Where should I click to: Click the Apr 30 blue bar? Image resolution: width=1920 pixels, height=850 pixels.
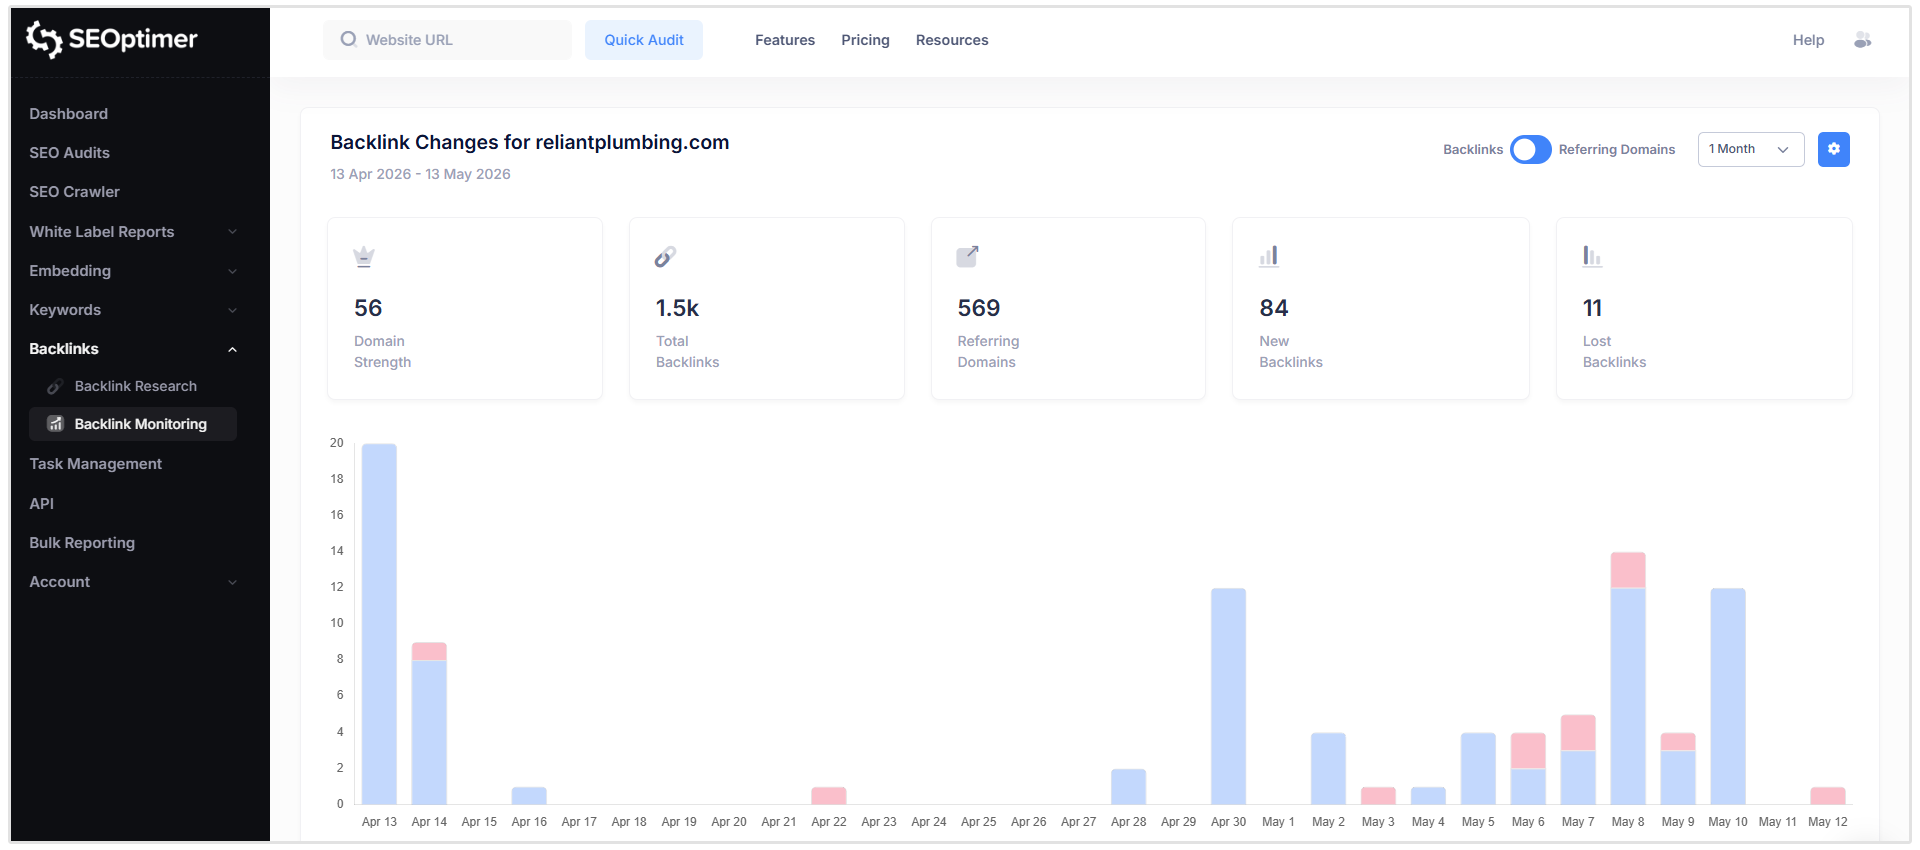coord(1228,696)
